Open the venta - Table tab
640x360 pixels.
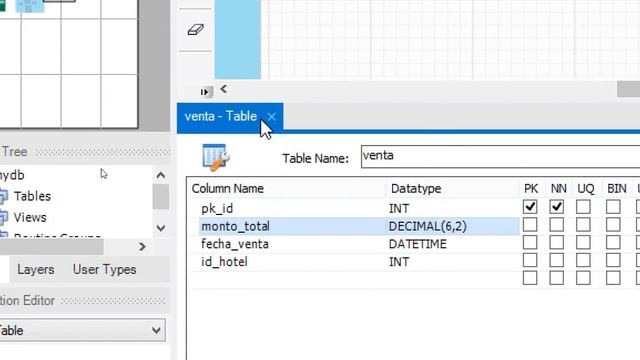click(221, 116)
